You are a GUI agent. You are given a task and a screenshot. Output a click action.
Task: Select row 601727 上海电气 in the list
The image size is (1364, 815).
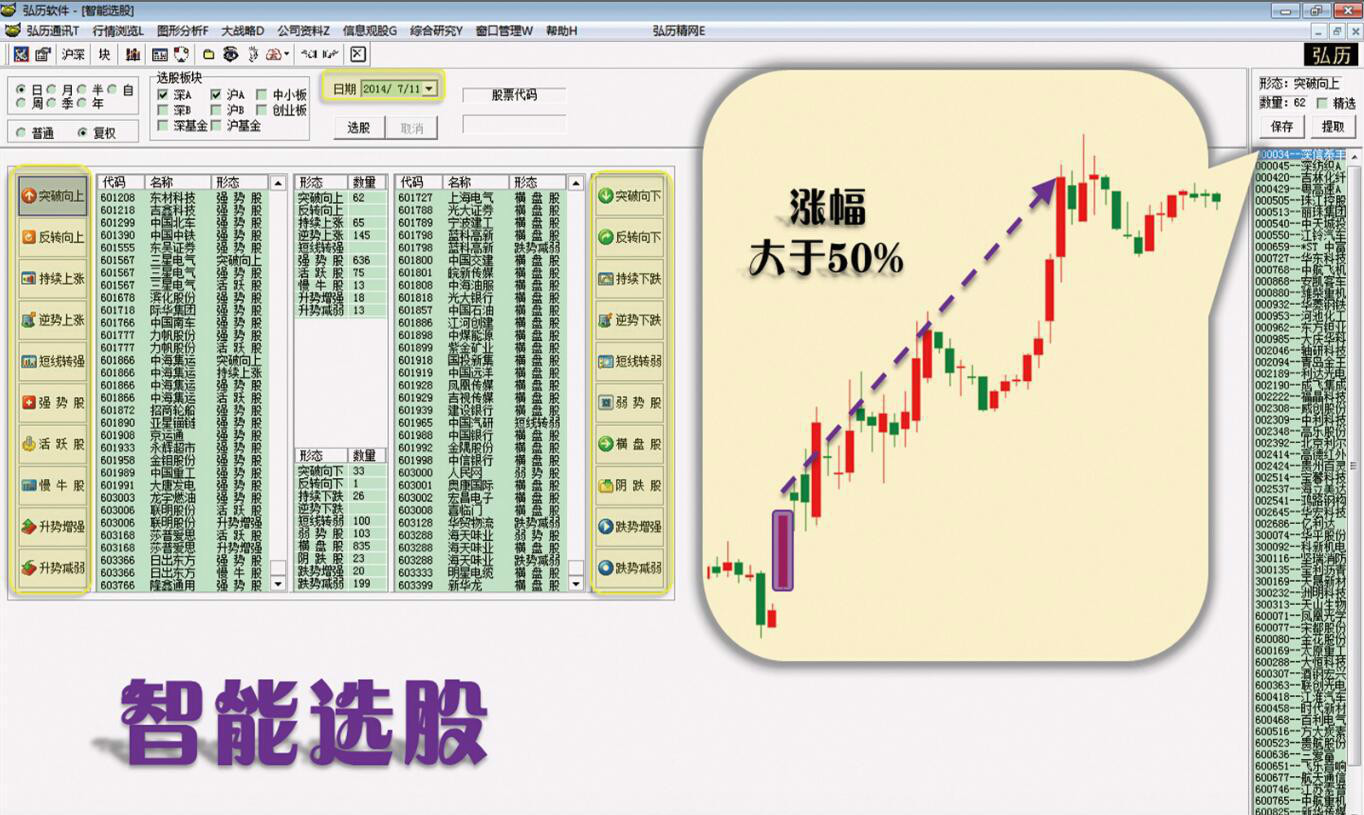(480, 198)
